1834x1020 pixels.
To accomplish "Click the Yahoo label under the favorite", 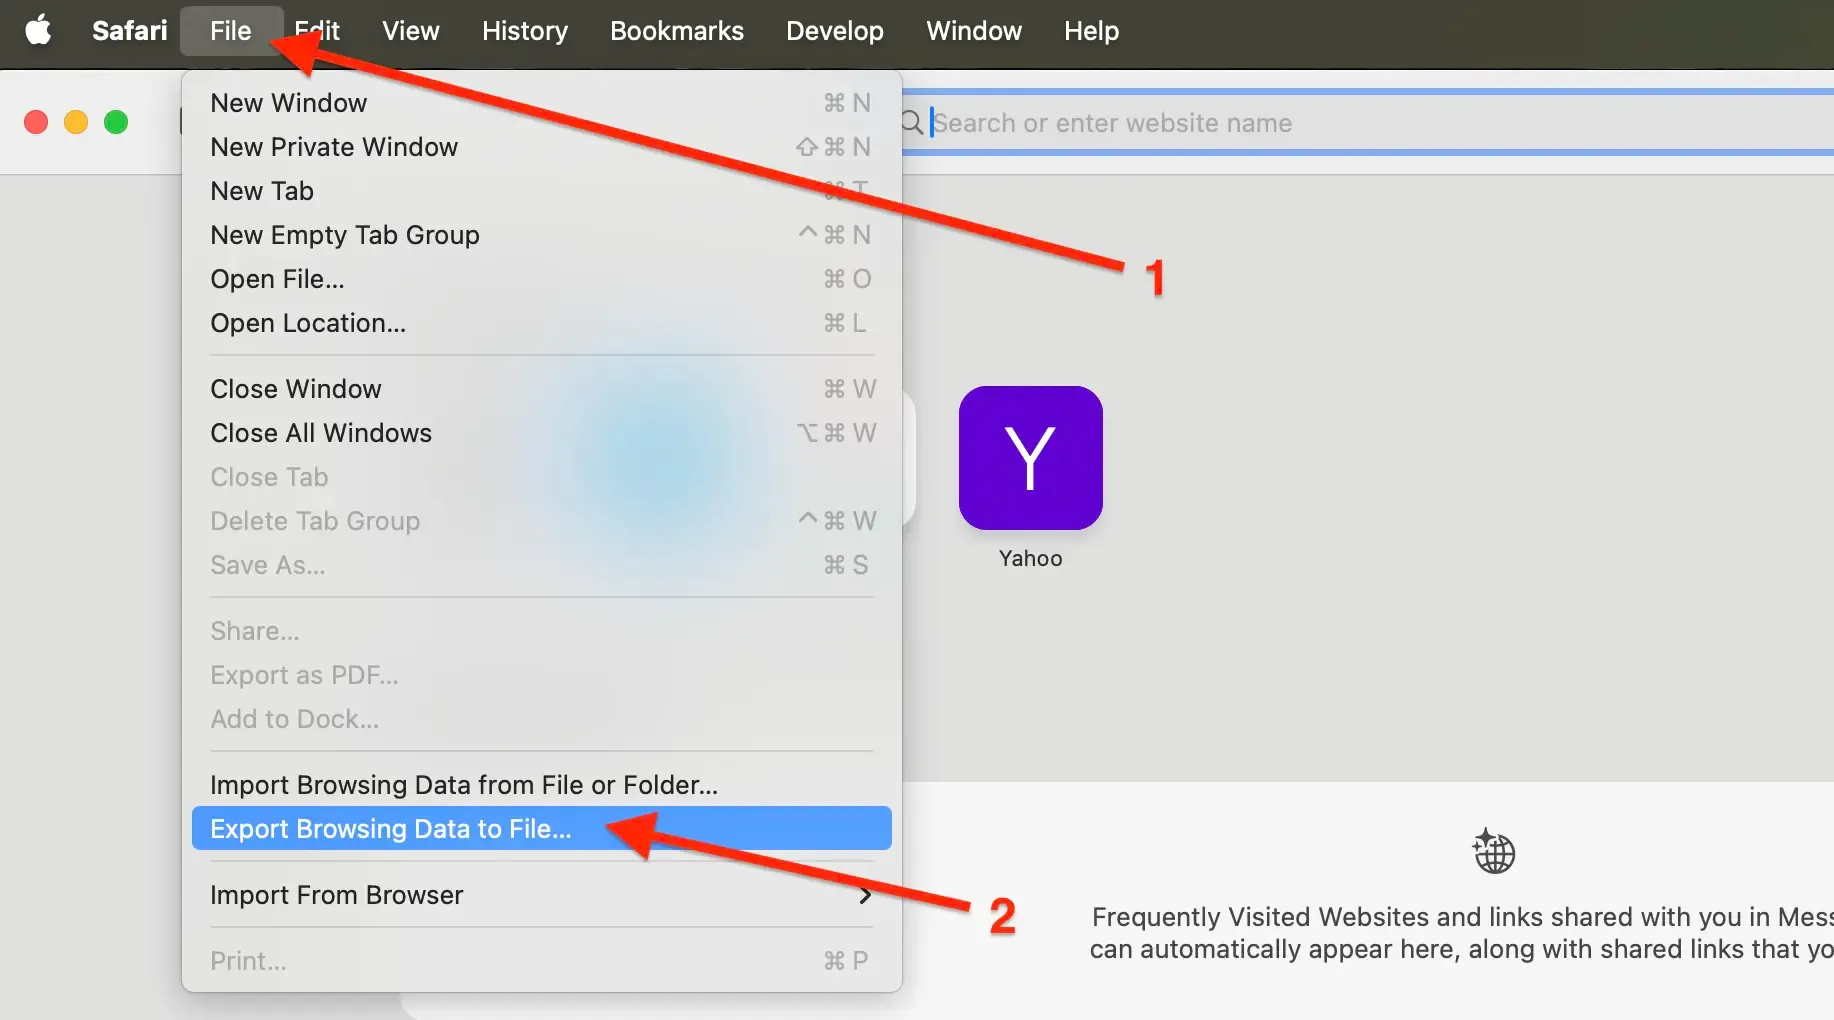I will point(1030,558).
